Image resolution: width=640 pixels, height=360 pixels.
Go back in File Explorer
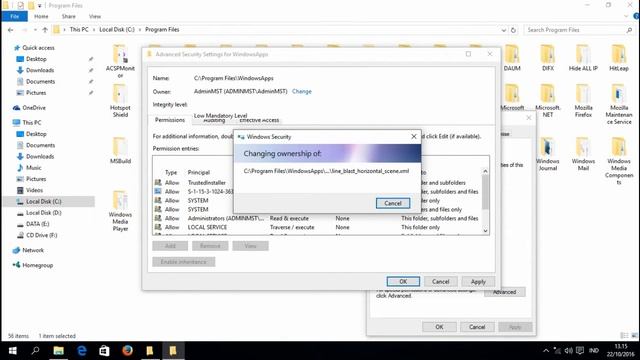coord(11,30)
